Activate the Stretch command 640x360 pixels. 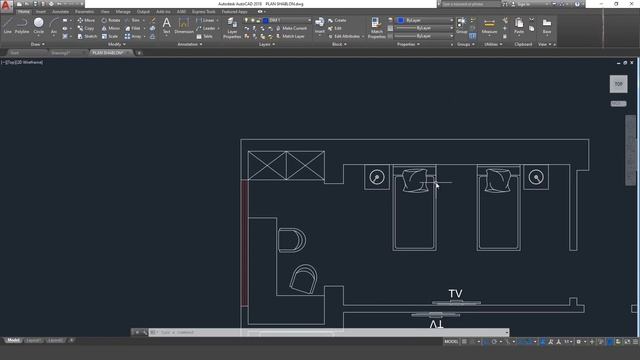[87, 36]
